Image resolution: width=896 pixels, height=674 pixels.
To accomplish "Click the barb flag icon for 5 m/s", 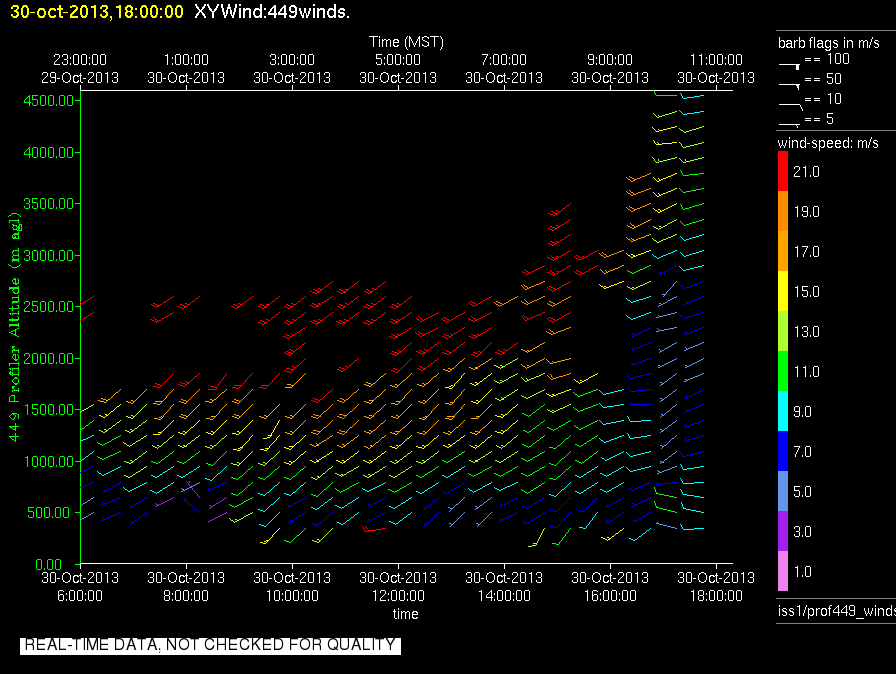I will (x=790, y=125).
